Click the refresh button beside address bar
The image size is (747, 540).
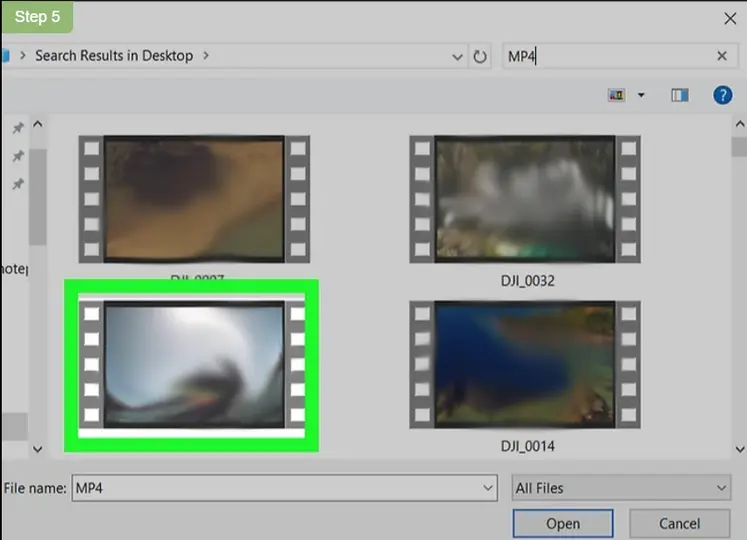point(481,56)
